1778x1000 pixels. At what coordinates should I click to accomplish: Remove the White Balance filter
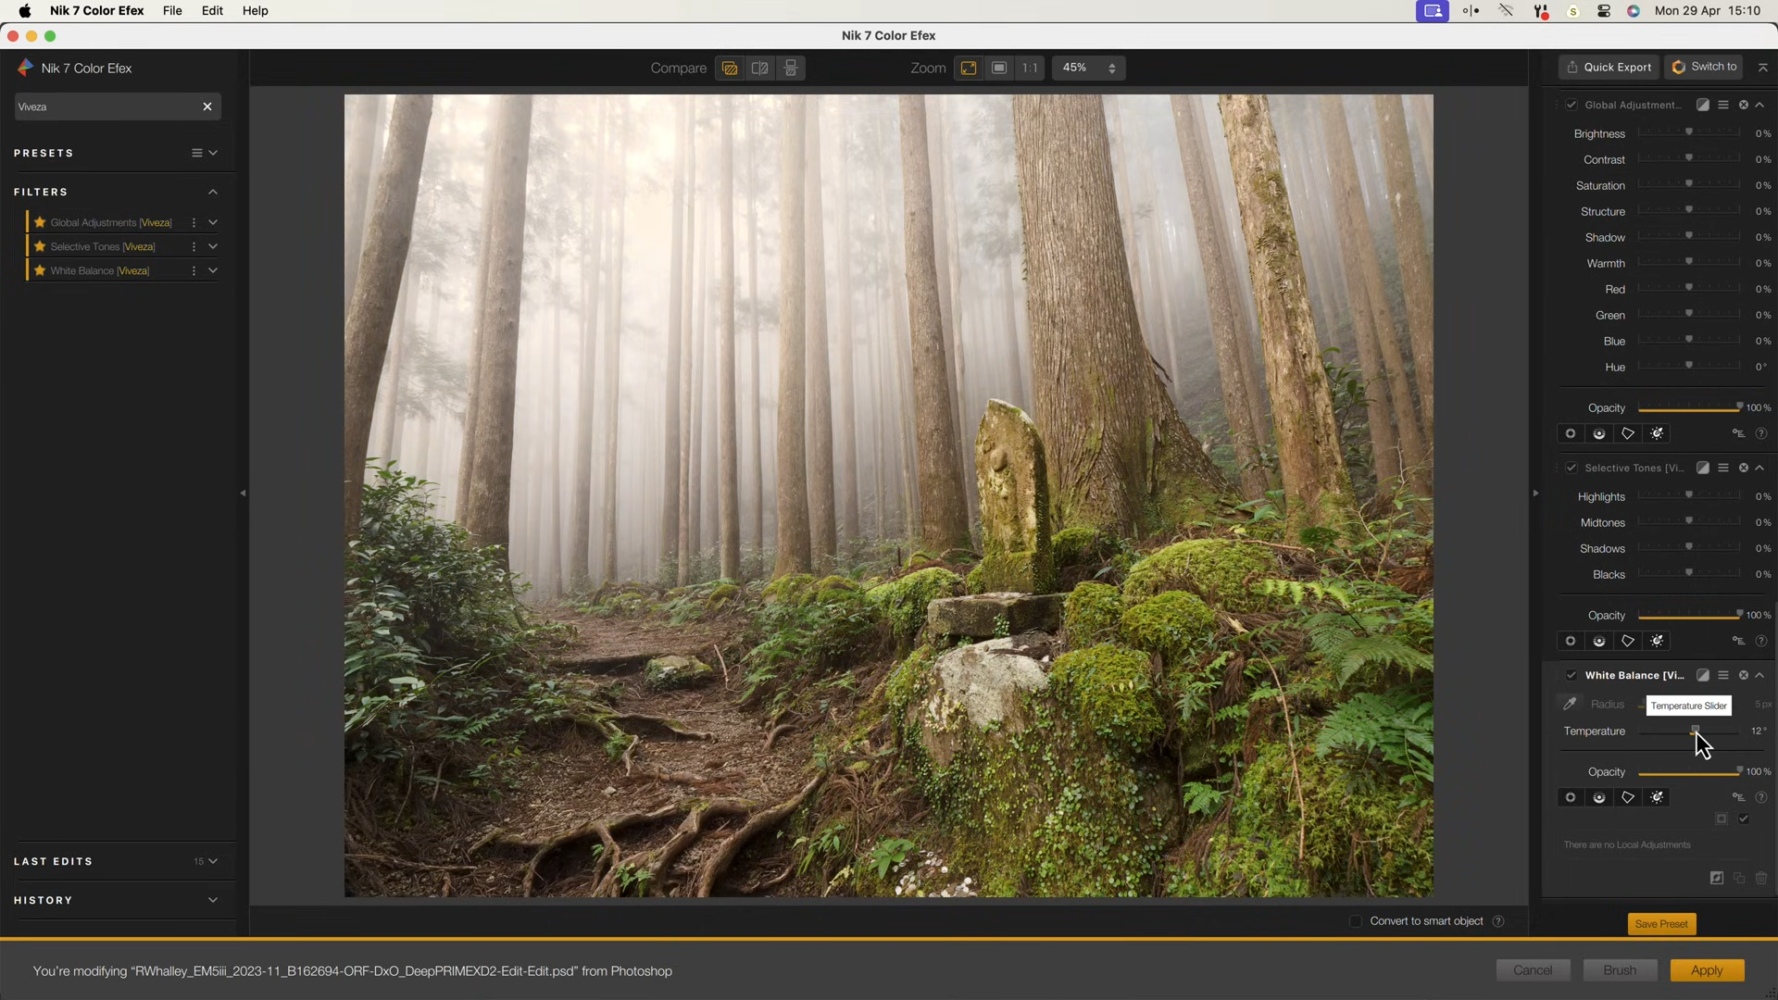[1743, 675]
